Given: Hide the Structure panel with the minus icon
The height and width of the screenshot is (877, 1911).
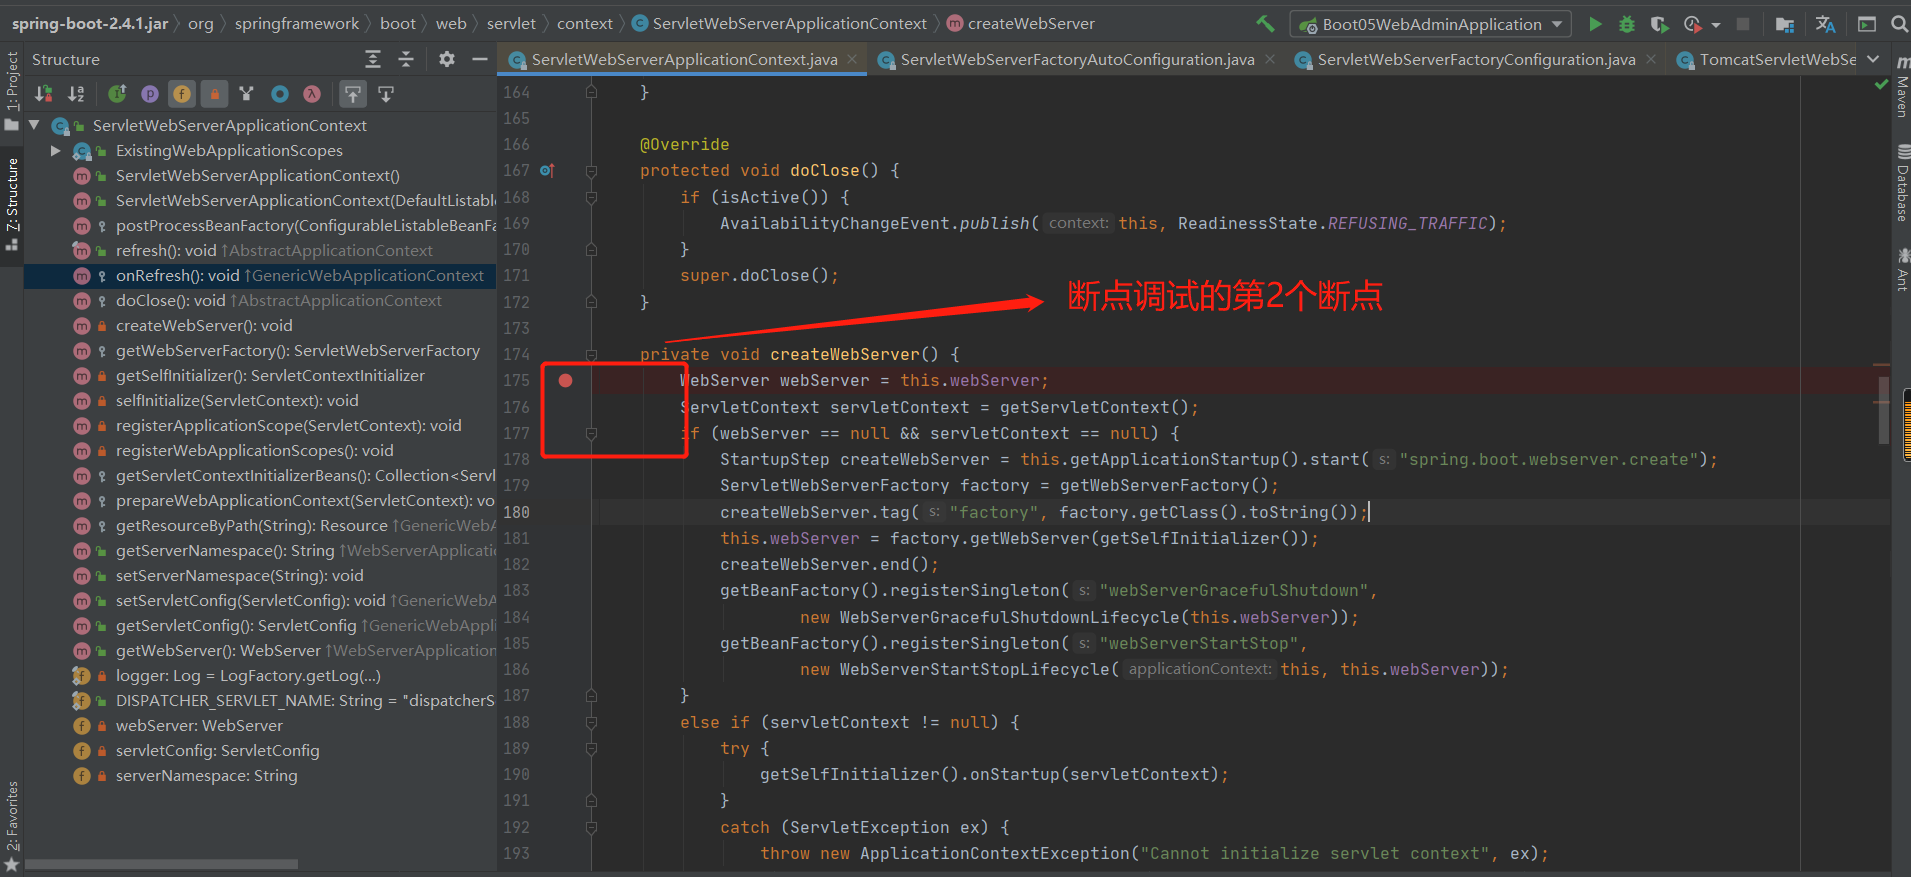Looking at the screenshot, I should pos(480,59).
